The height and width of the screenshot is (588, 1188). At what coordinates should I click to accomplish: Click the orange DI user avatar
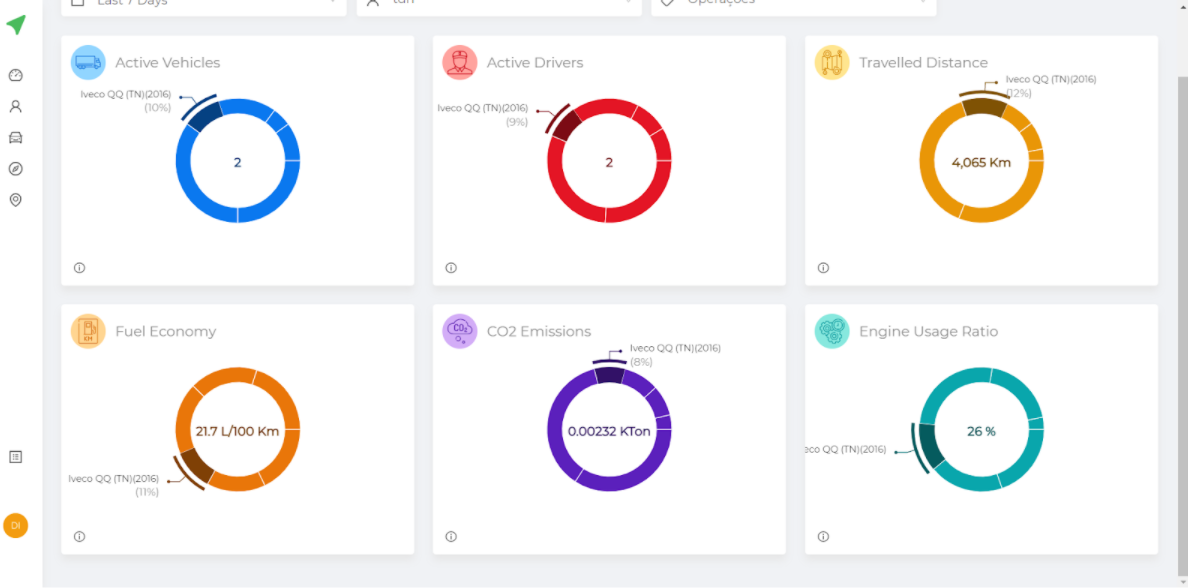click(16, 525)
